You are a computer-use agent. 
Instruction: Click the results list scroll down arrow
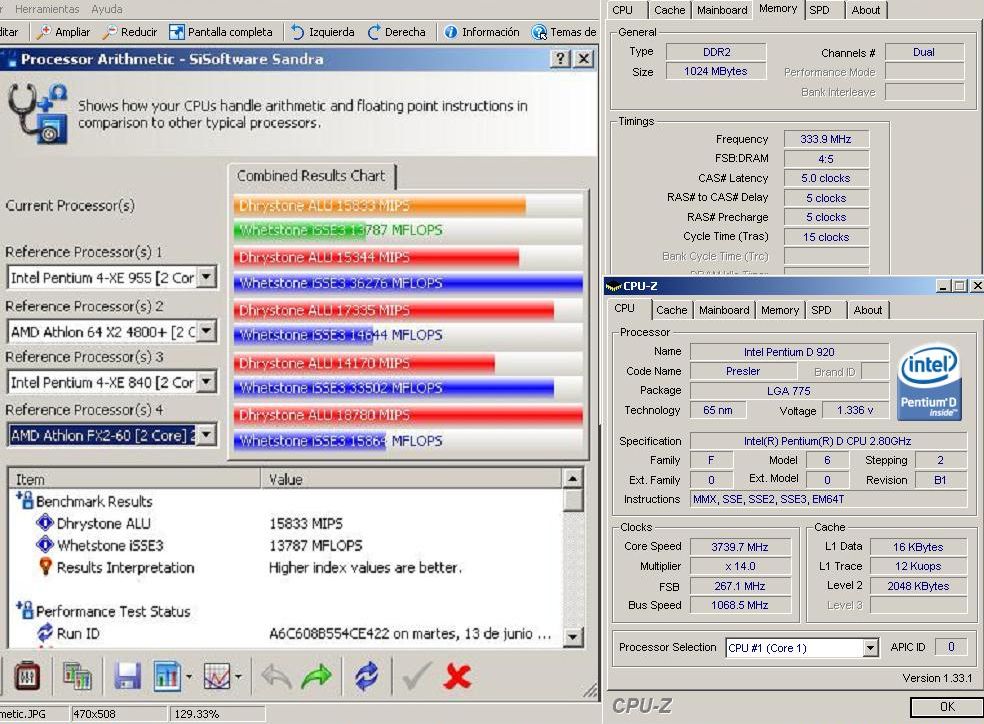(573, 637)
